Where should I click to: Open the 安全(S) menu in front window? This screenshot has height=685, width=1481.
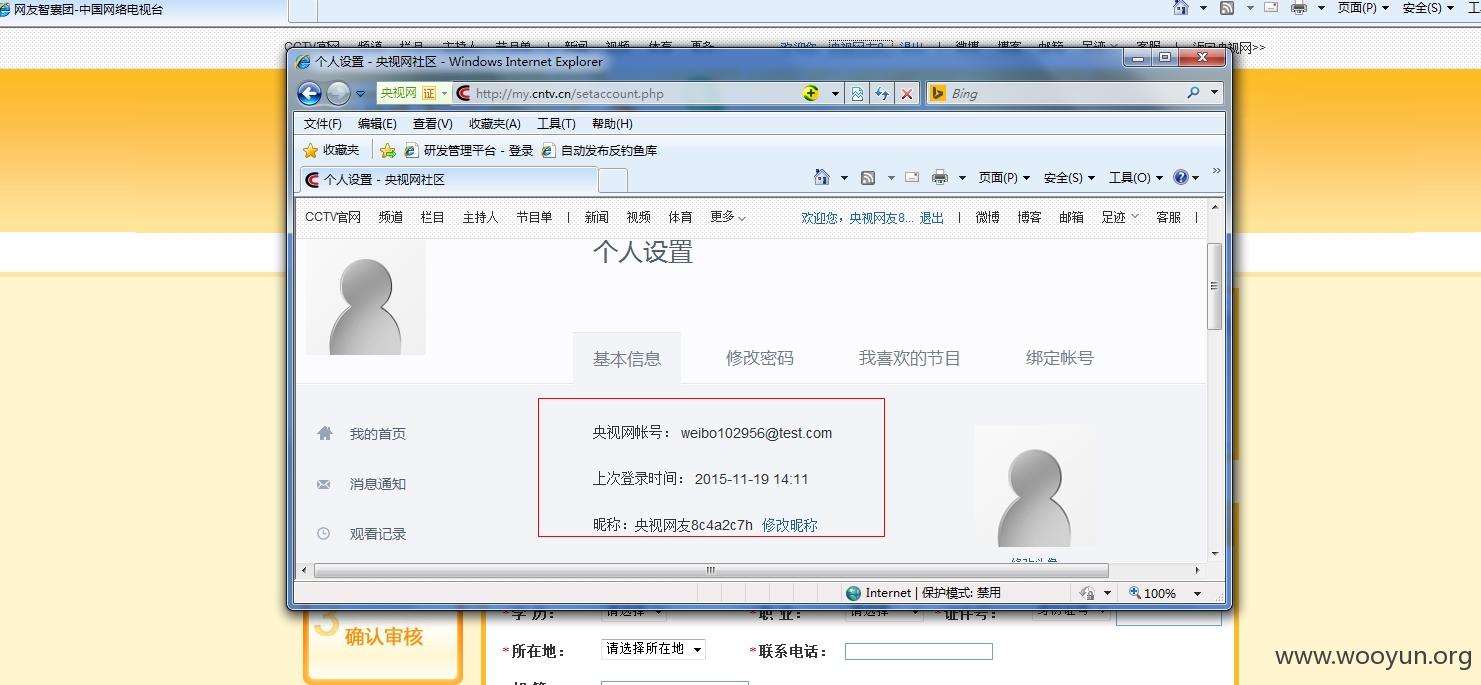[x=1069, y=178]
